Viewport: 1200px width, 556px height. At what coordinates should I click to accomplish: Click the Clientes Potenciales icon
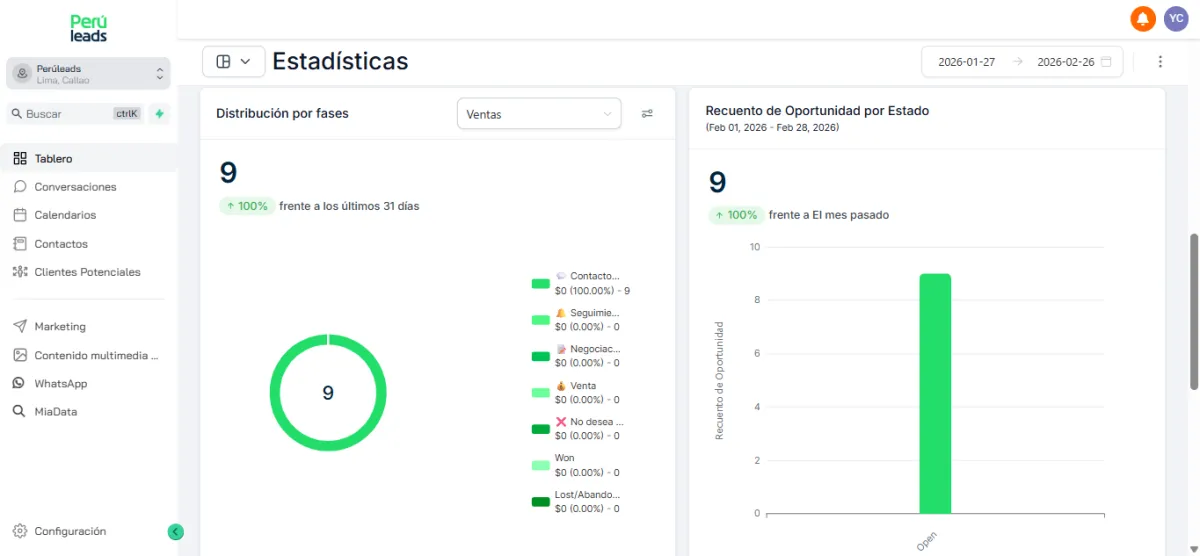[20, 272]
